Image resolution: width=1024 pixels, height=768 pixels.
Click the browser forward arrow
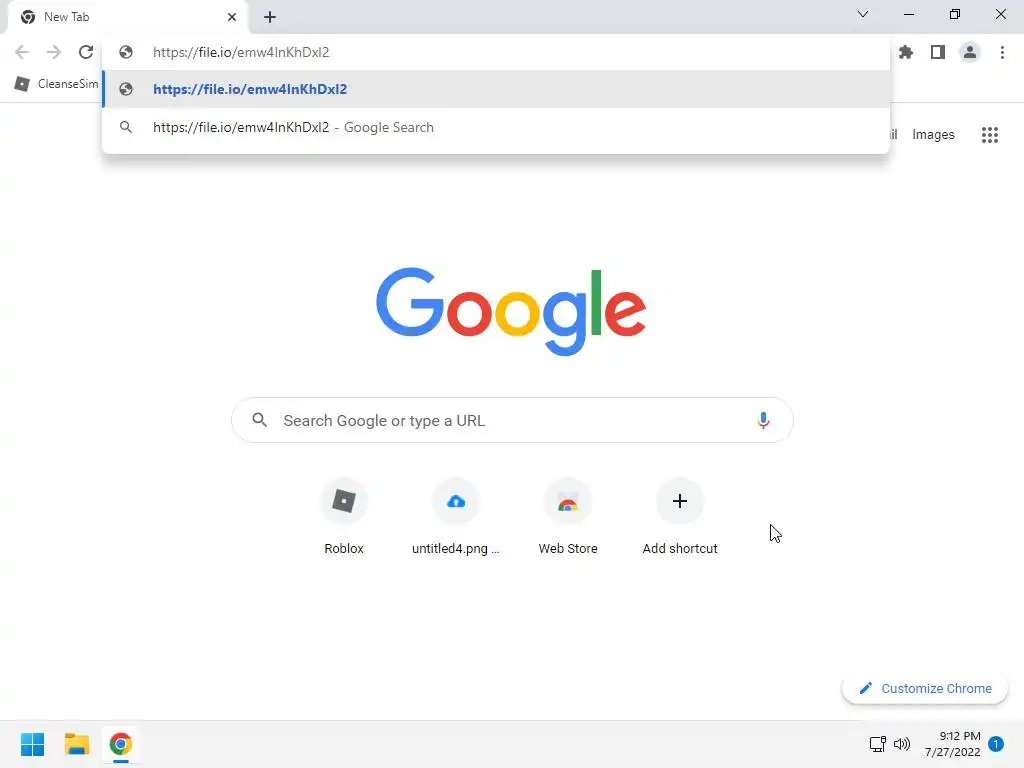(x=54, y=52)
